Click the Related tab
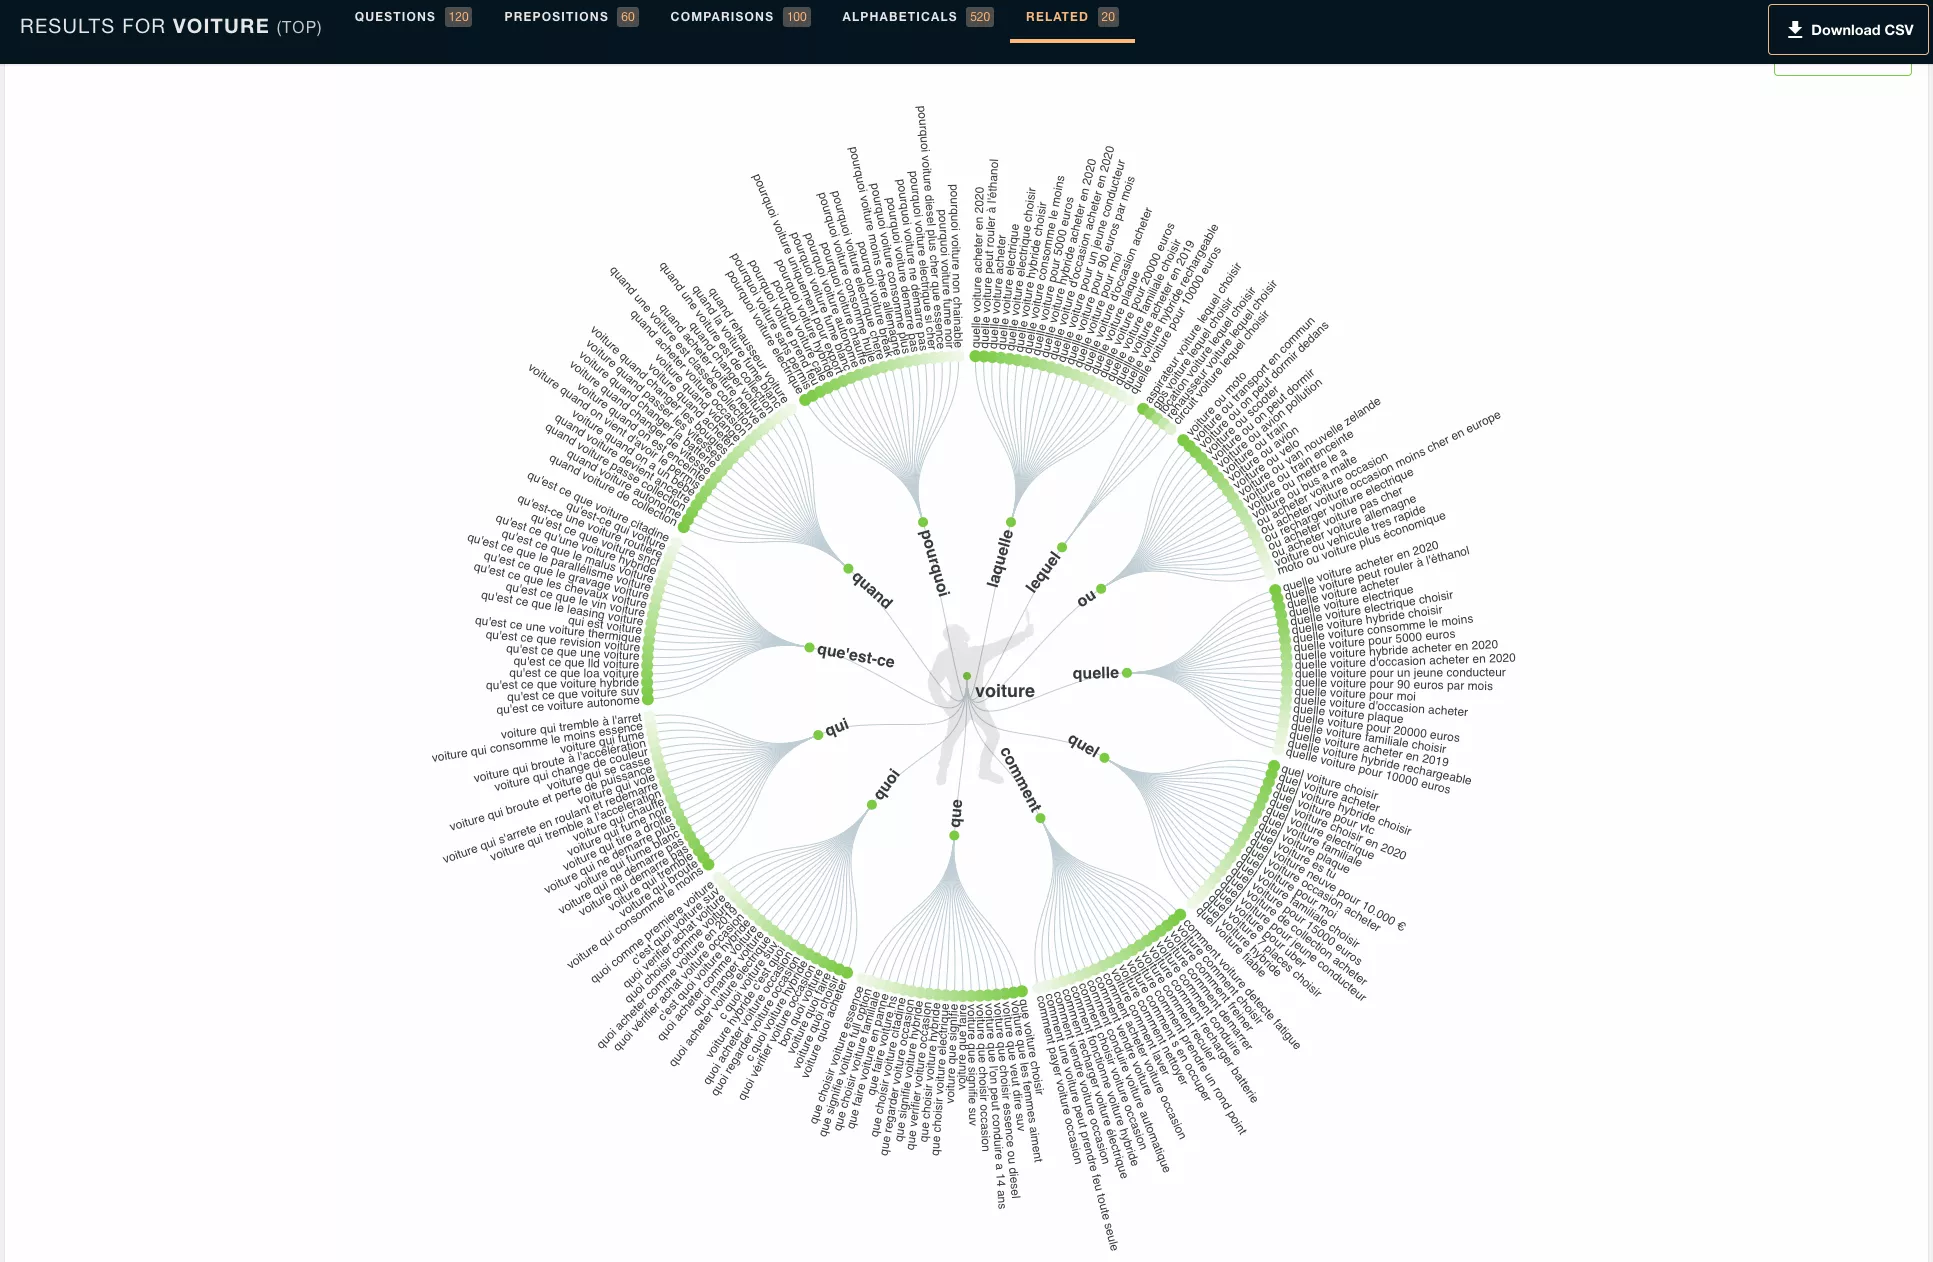This screenshot has width=1933, height=1262. [x=1056, y=17]
